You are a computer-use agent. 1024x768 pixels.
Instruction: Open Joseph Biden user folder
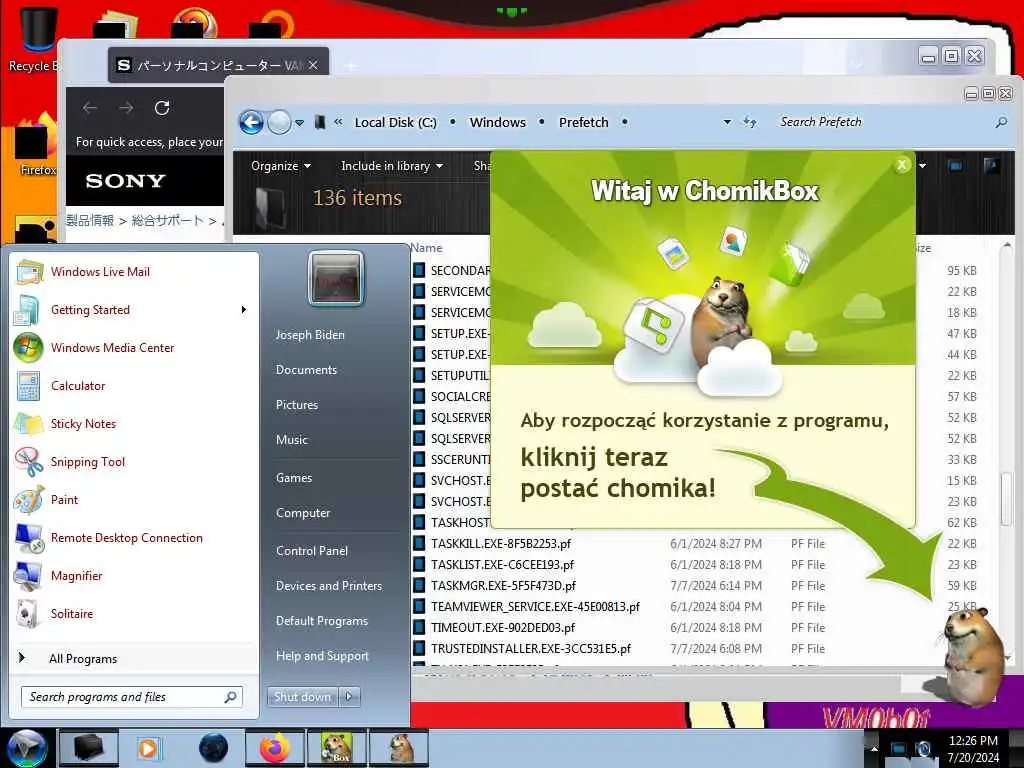tap(310, 334)
